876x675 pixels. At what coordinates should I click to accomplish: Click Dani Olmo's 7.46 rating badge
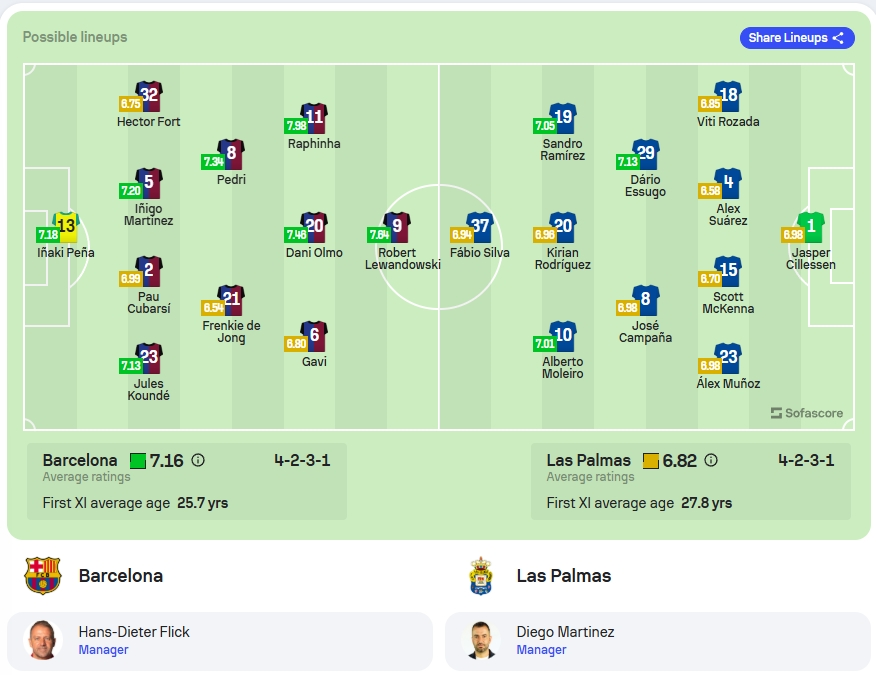[296, 234]
